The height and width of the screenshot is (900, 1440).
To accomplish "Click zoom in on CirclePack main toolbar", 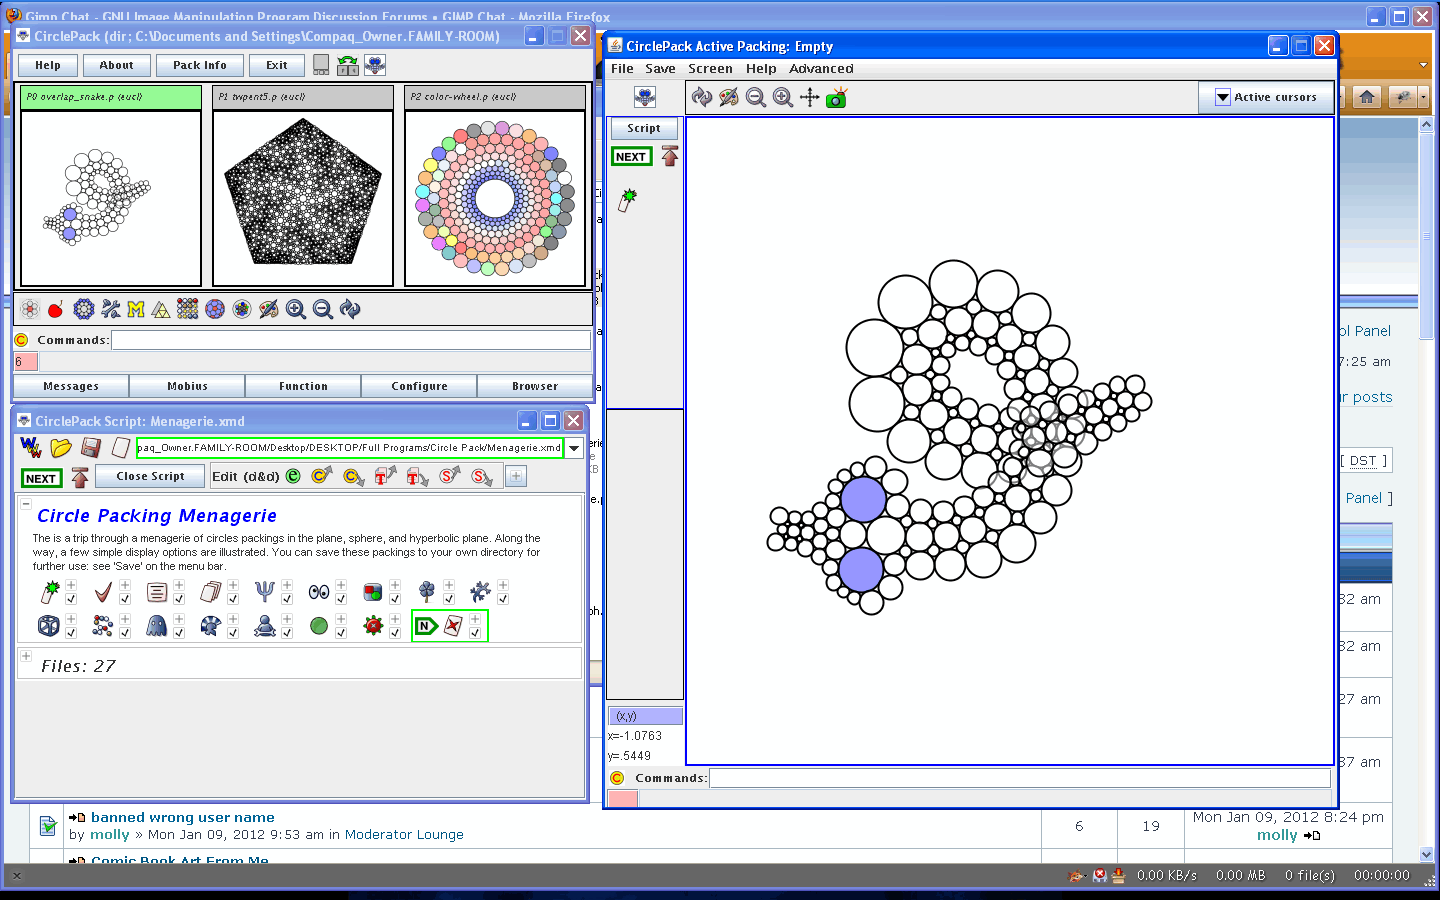I will (296, 310).
